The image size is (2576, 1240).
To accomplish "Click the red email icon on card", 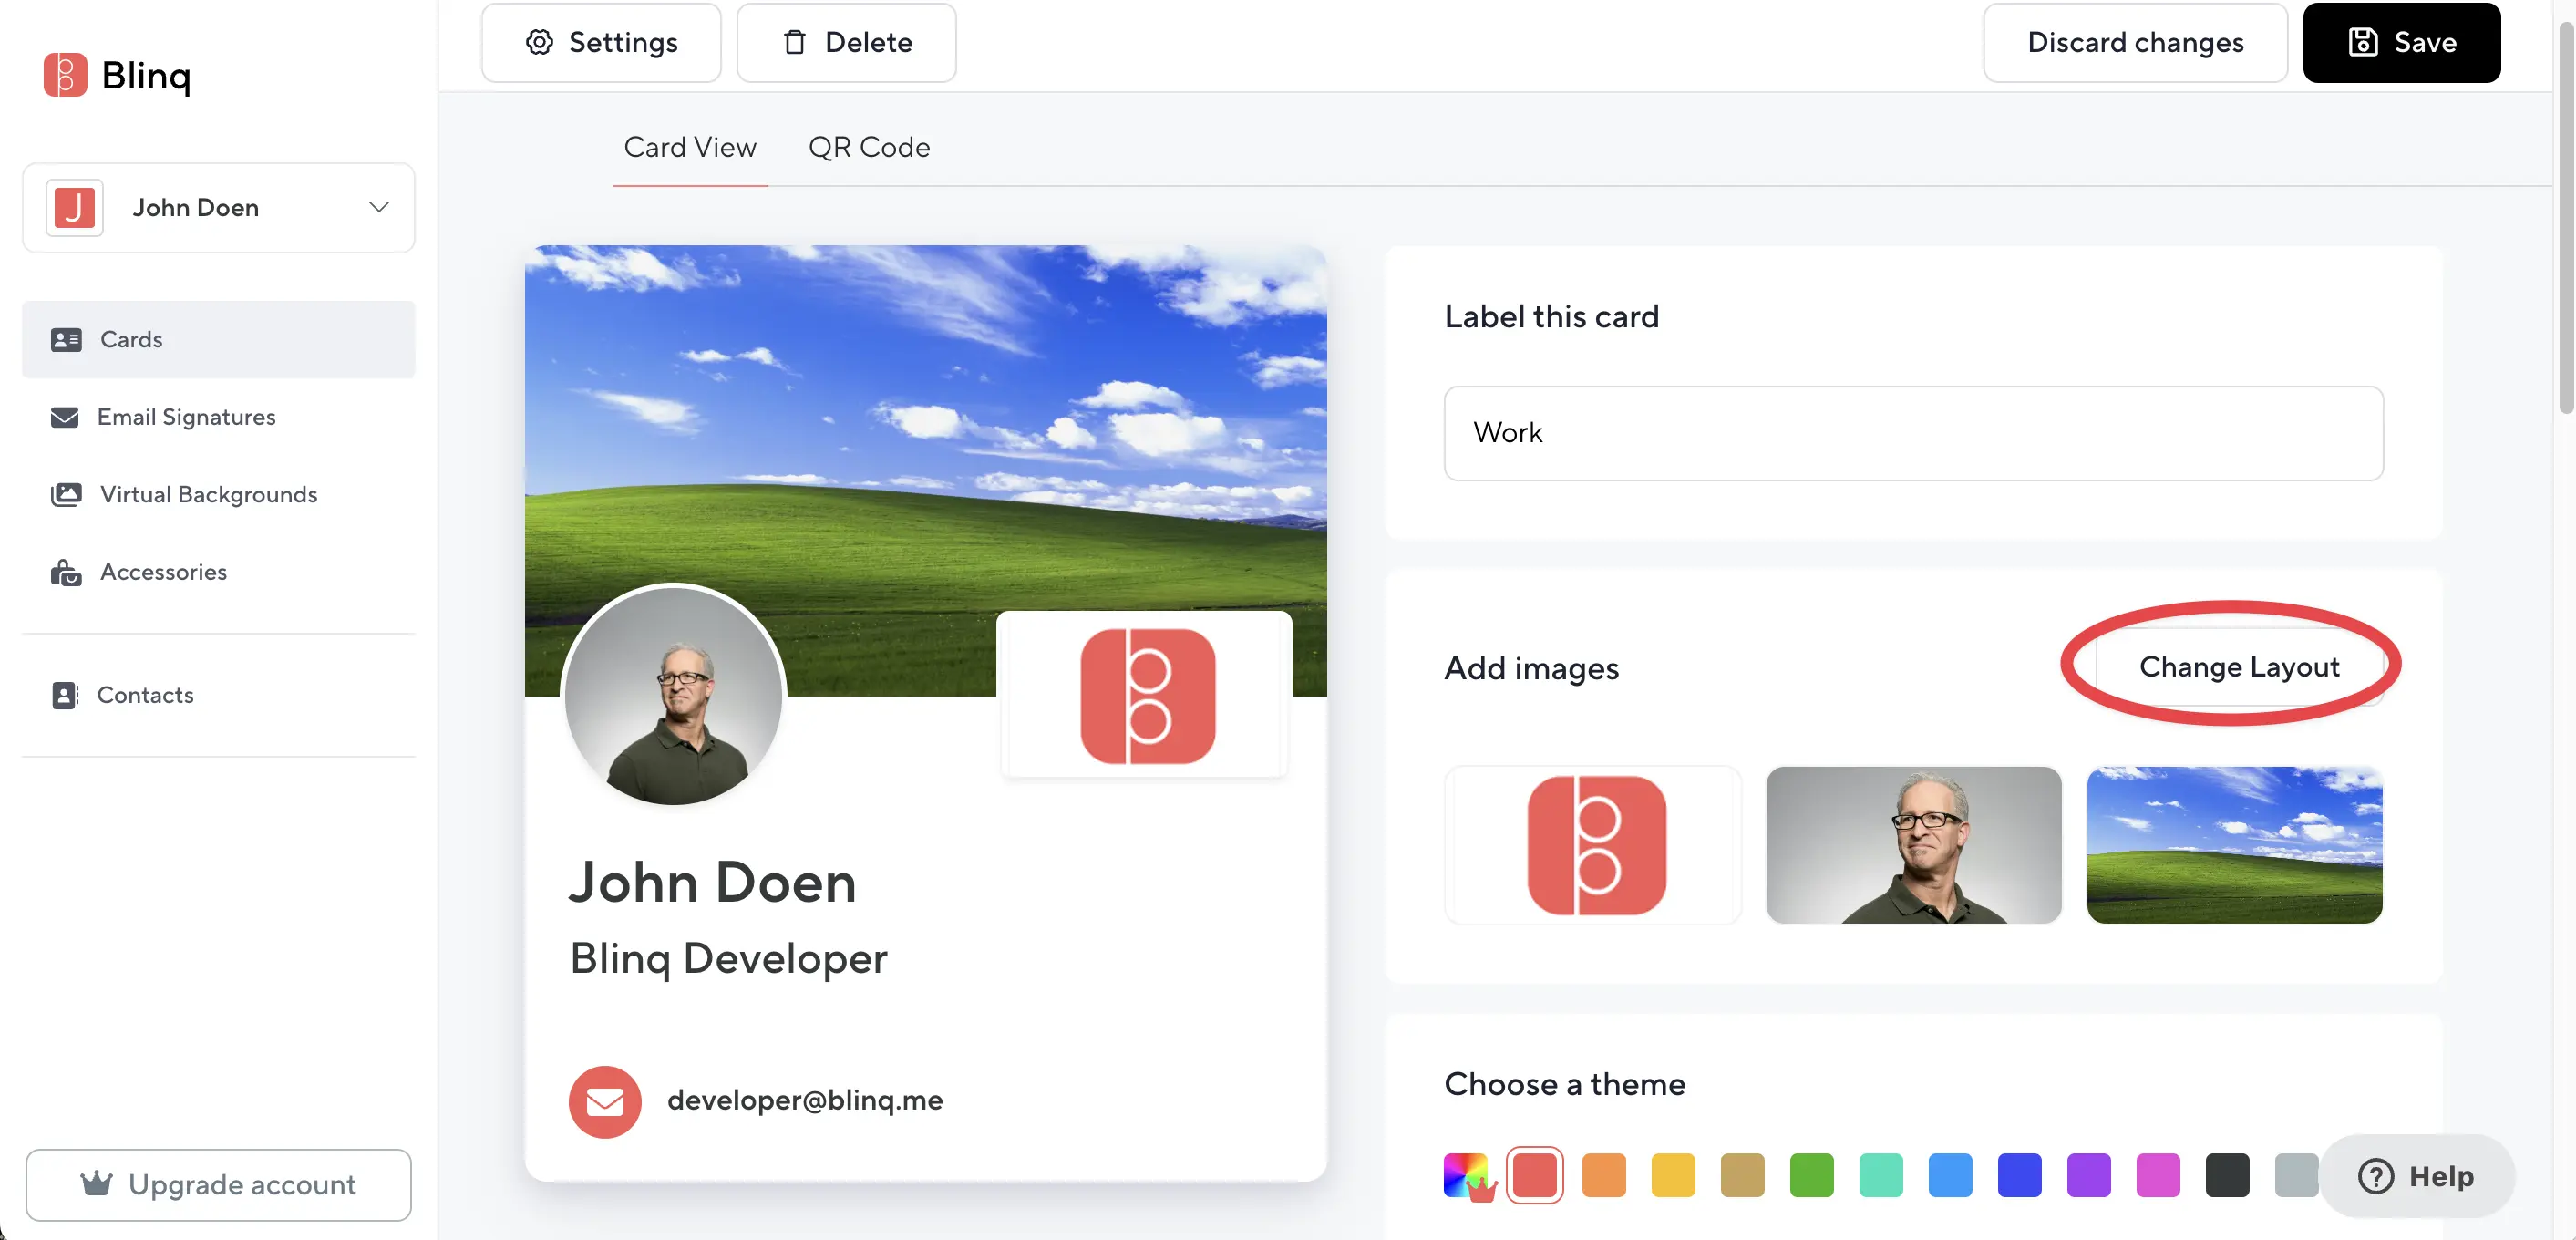I will click(605, 1101).
